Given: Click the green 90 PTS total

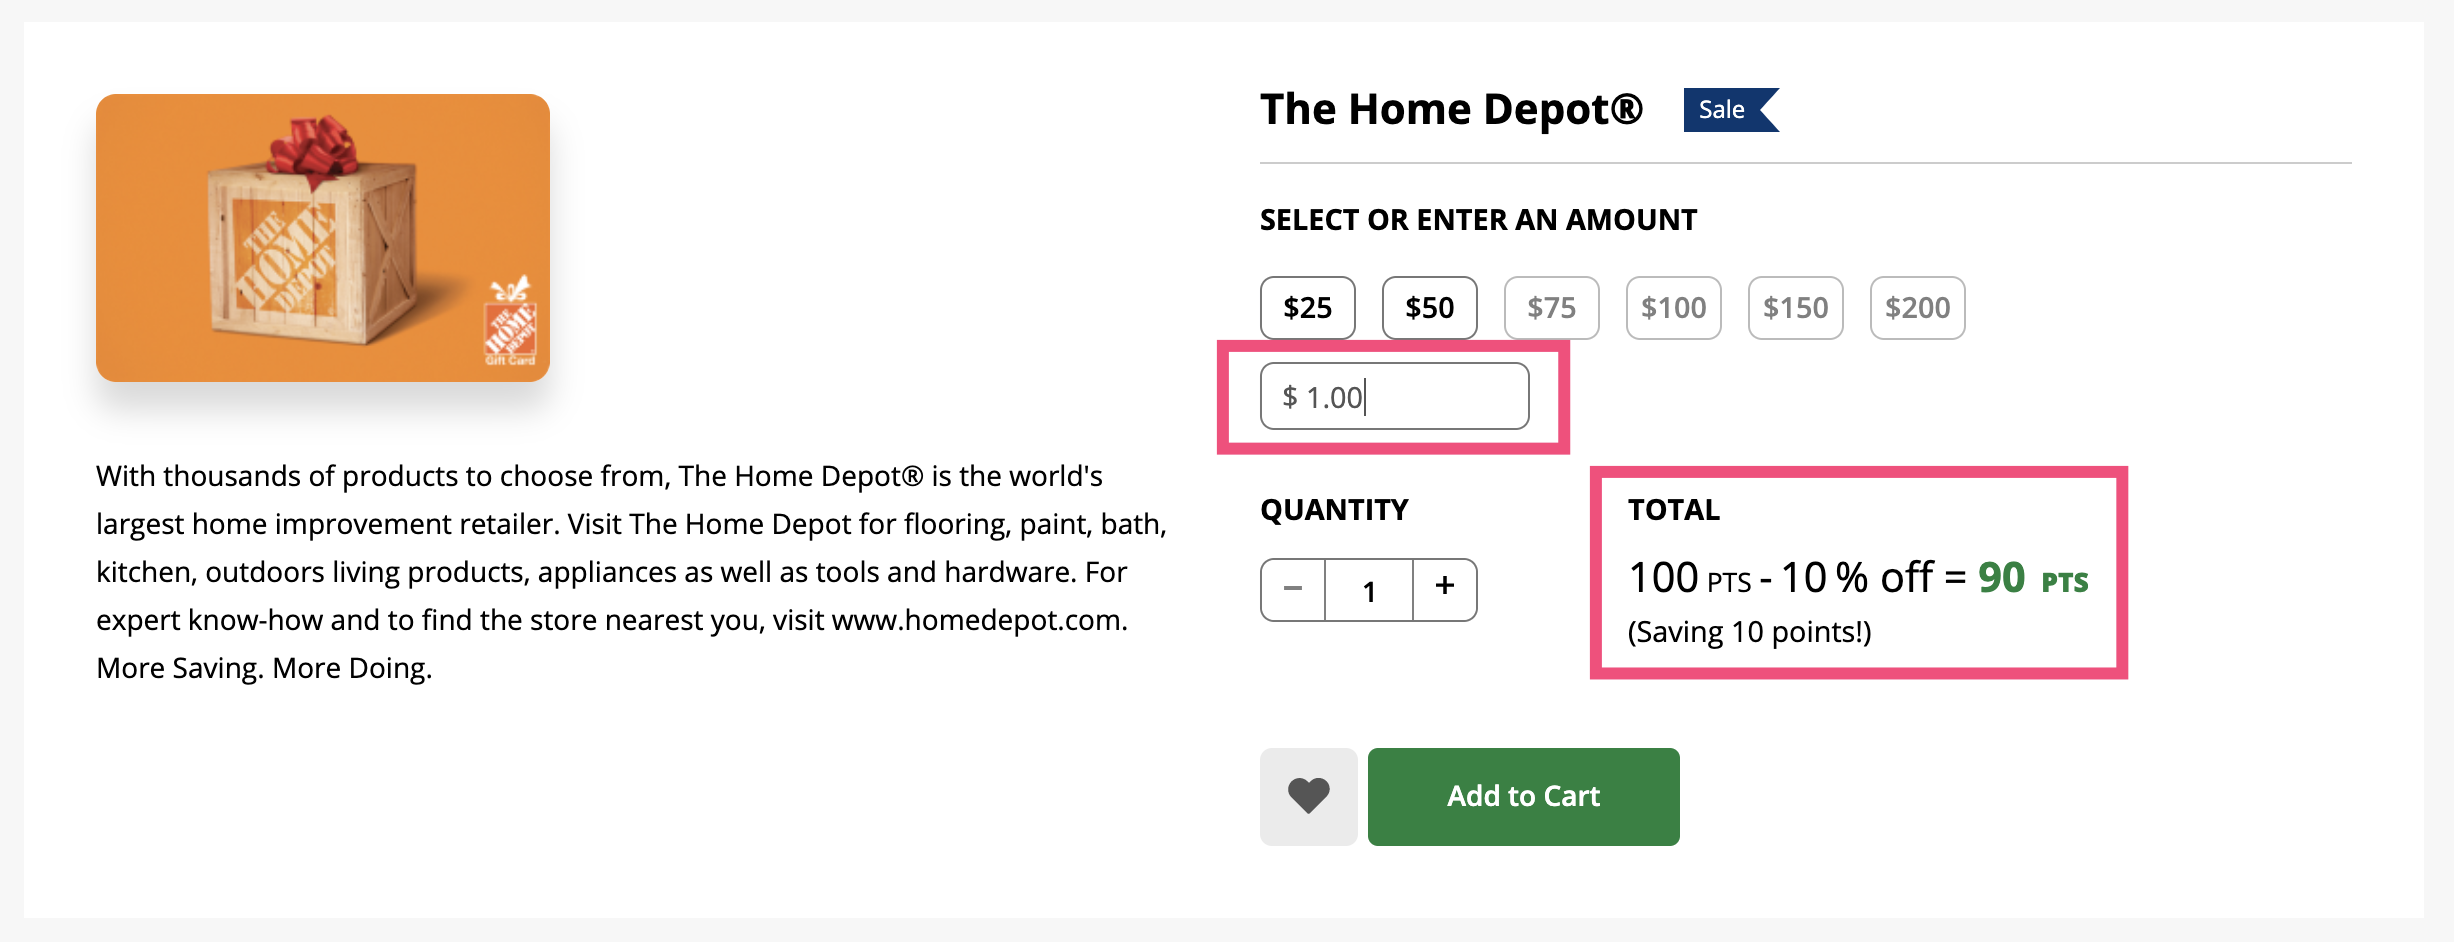Looking at the screenshot, I should point(2032,578).
